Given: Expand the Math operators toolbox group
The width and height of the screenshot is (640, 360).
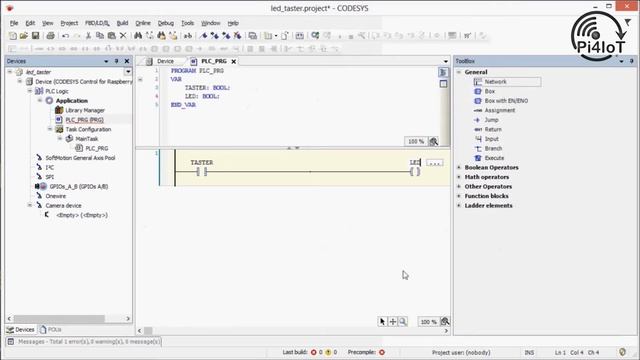Looking at the screenshot, I should pos(459,177).
